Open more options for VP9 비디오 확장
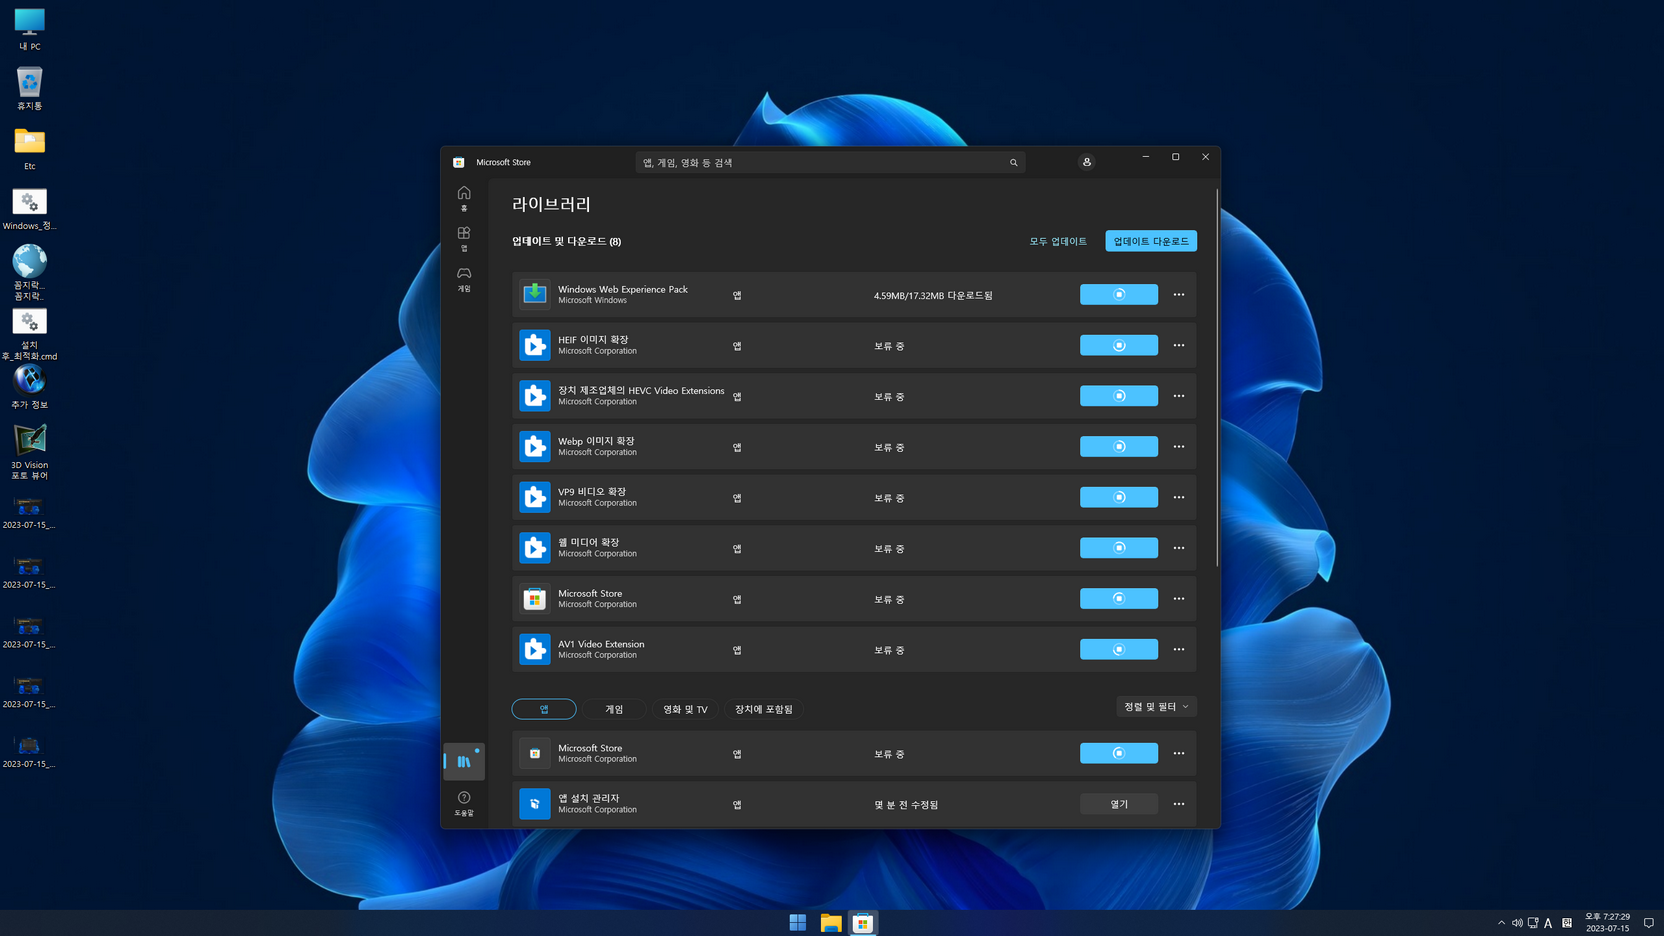Viewport: 1664px width, 936px height. click(1179, 497)
